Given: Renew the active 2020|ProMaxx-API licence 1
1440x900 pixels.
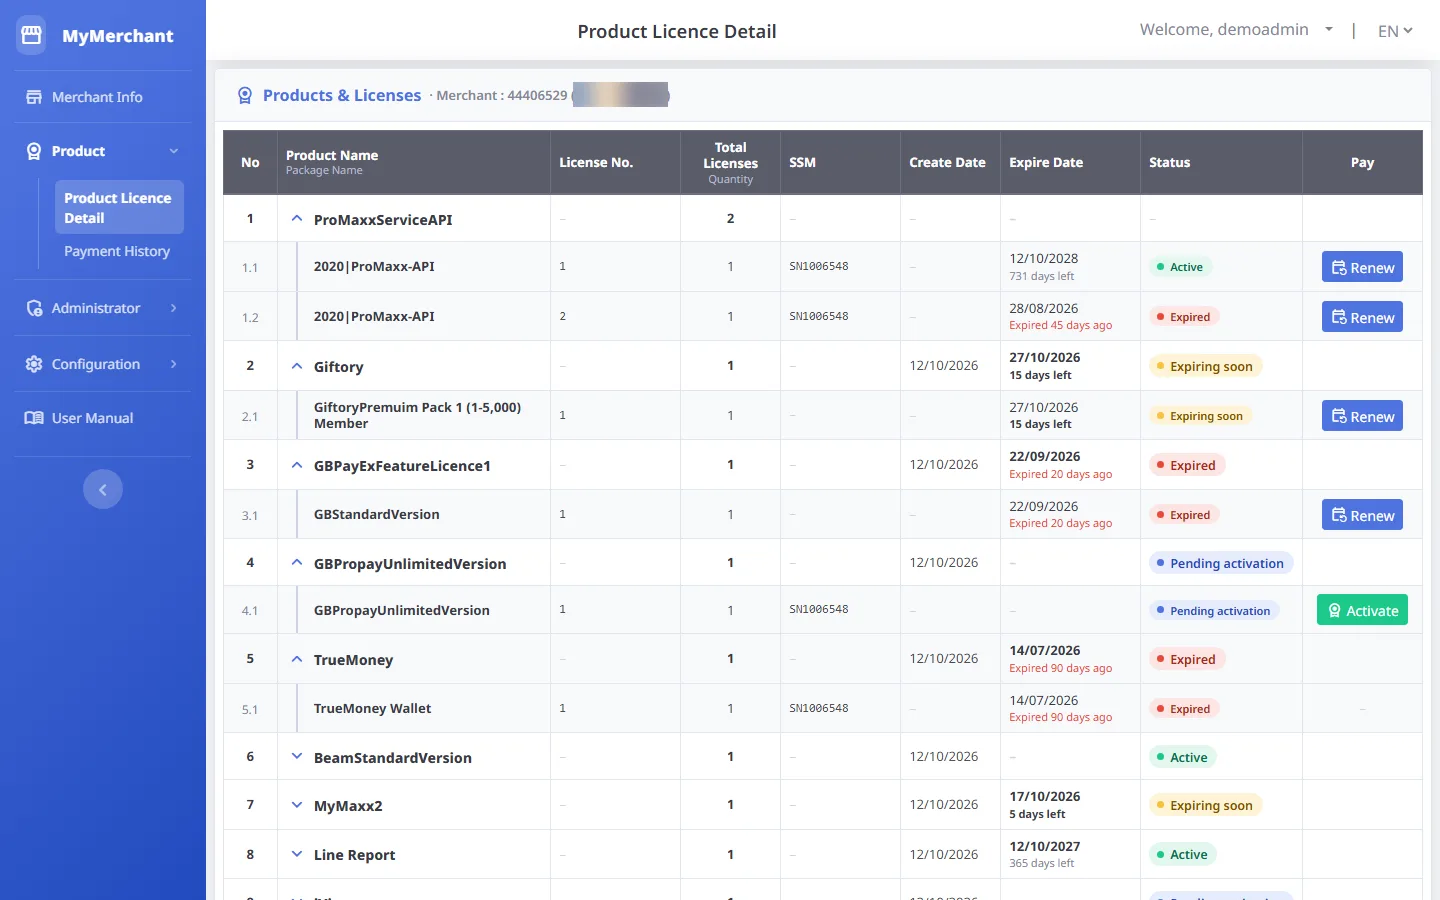Looking at the screenshot, I should click(1362, 267).
